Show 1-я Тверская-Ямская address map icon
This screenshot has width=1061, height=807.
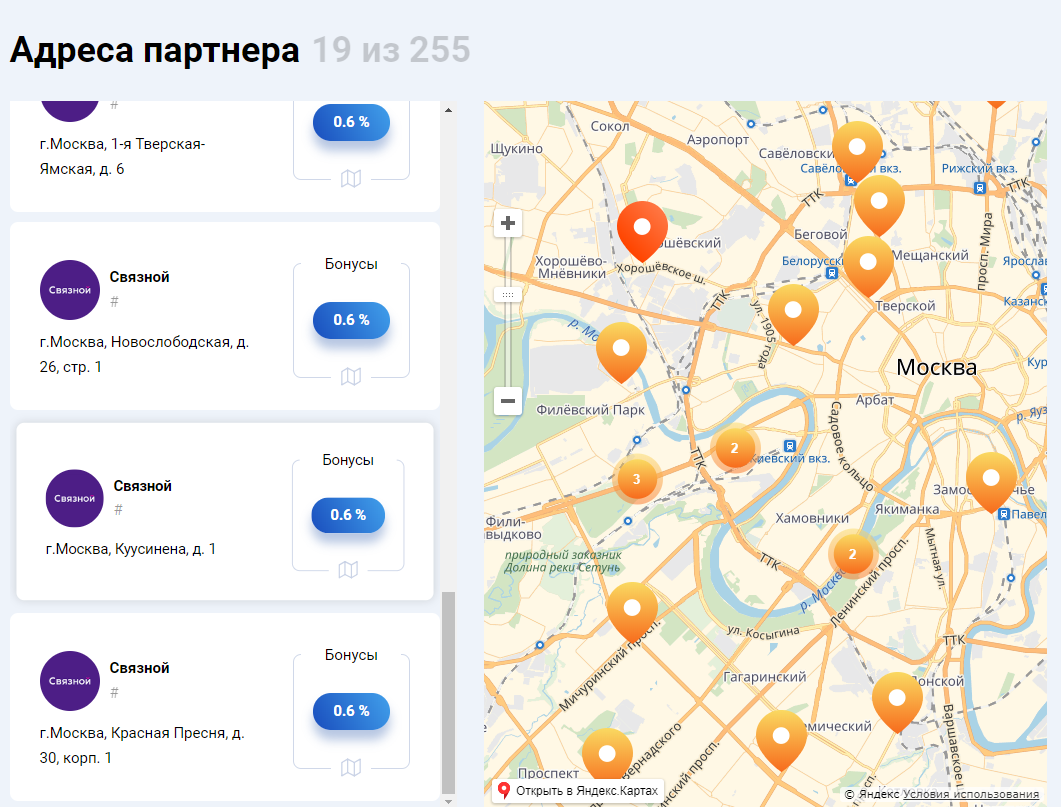tap(351, 179)
